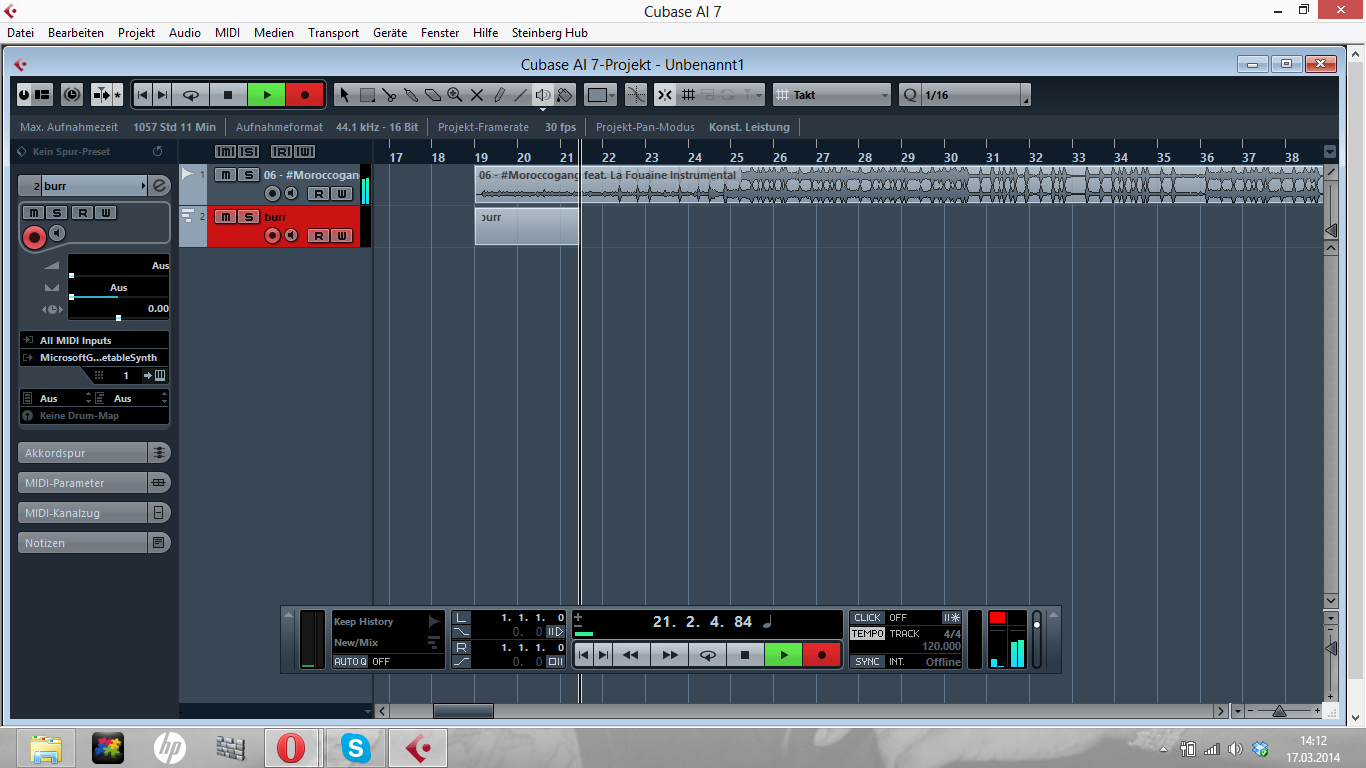The height and width of the screenshot is (768, 1366).
Task: Open the Takt grid type dropdown
Action: pos(832,95)
